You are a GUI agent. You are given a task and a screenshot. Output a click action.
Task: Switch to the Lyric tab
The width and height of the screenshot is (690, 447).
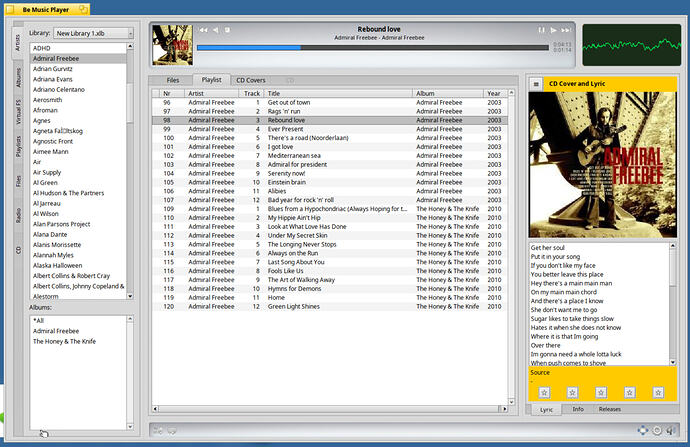(547, 410)
